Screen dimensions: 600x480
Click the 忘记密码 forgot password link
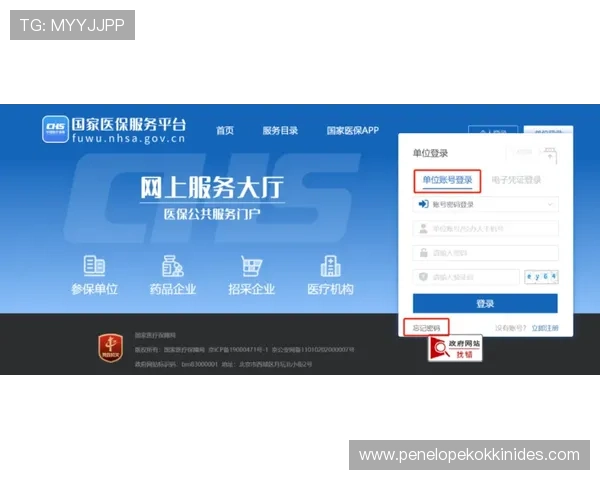[426, 328]
